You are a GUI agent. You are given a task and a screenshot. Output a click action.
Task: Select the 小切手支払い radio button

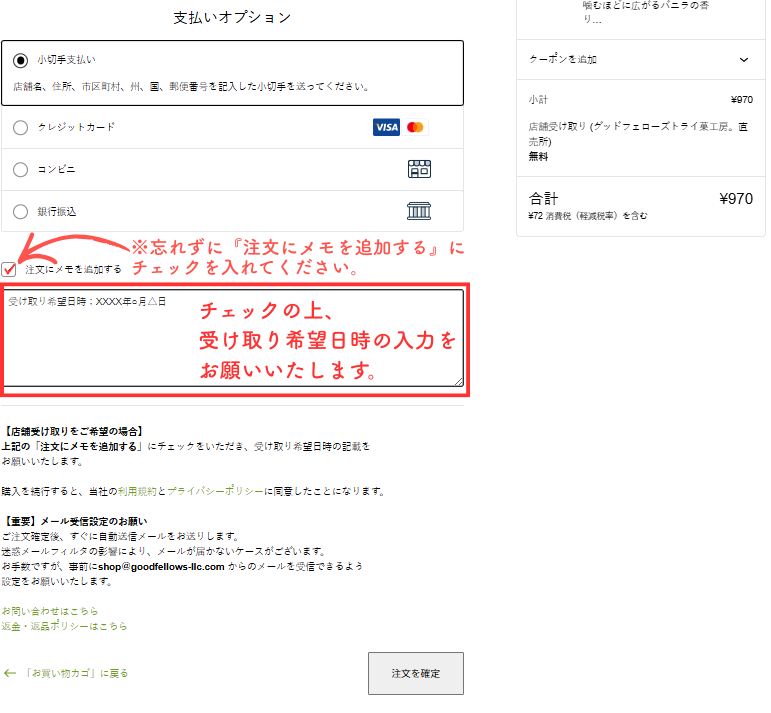coord(20,60)
